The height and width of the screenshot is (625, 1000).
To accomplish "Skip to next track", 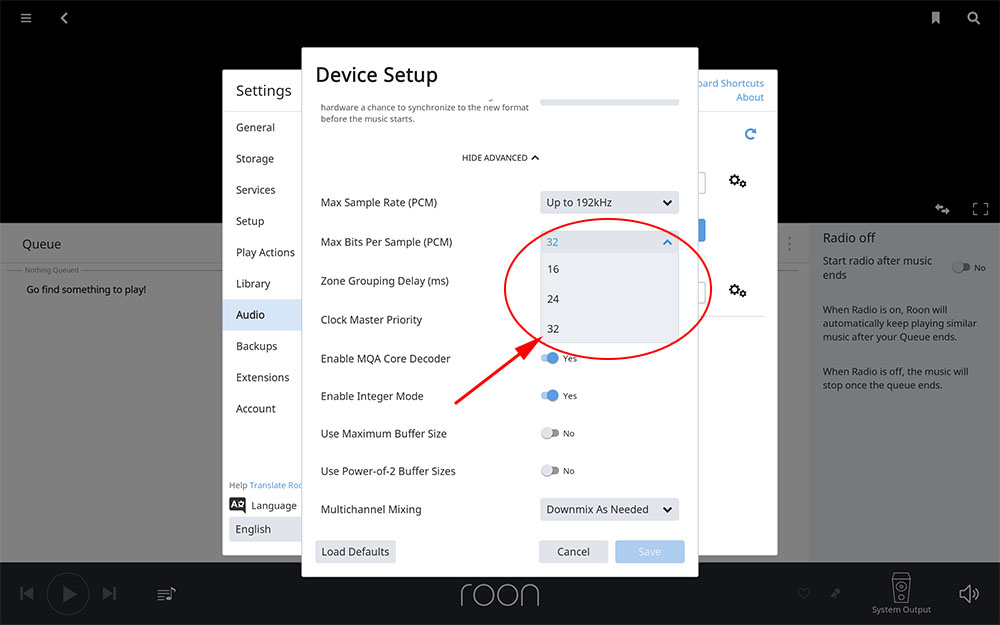I will [110, 594].
